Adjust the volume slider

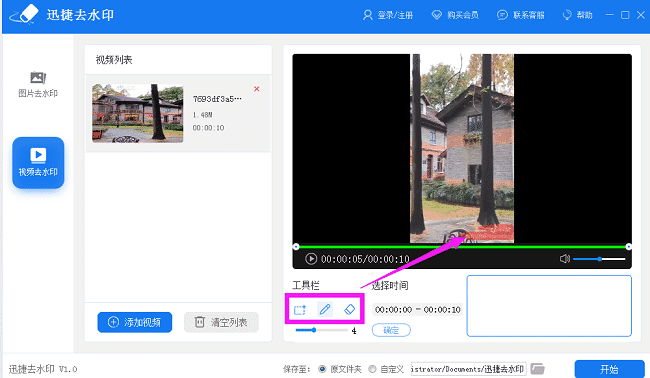[599, 259]
